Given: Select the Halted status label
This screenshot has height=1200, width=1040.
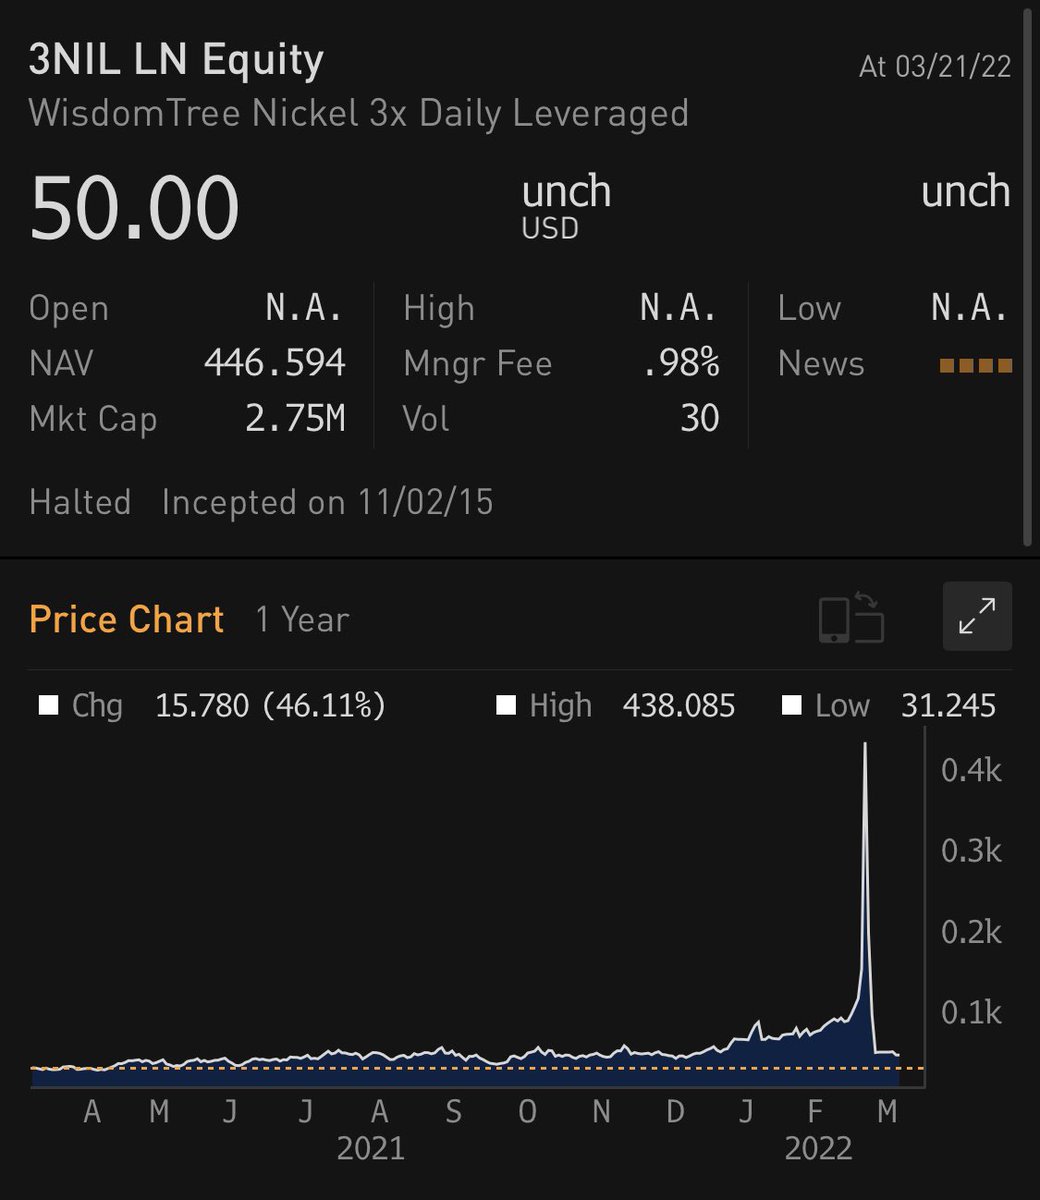Looking at the screenshot, I should (80, 501).
